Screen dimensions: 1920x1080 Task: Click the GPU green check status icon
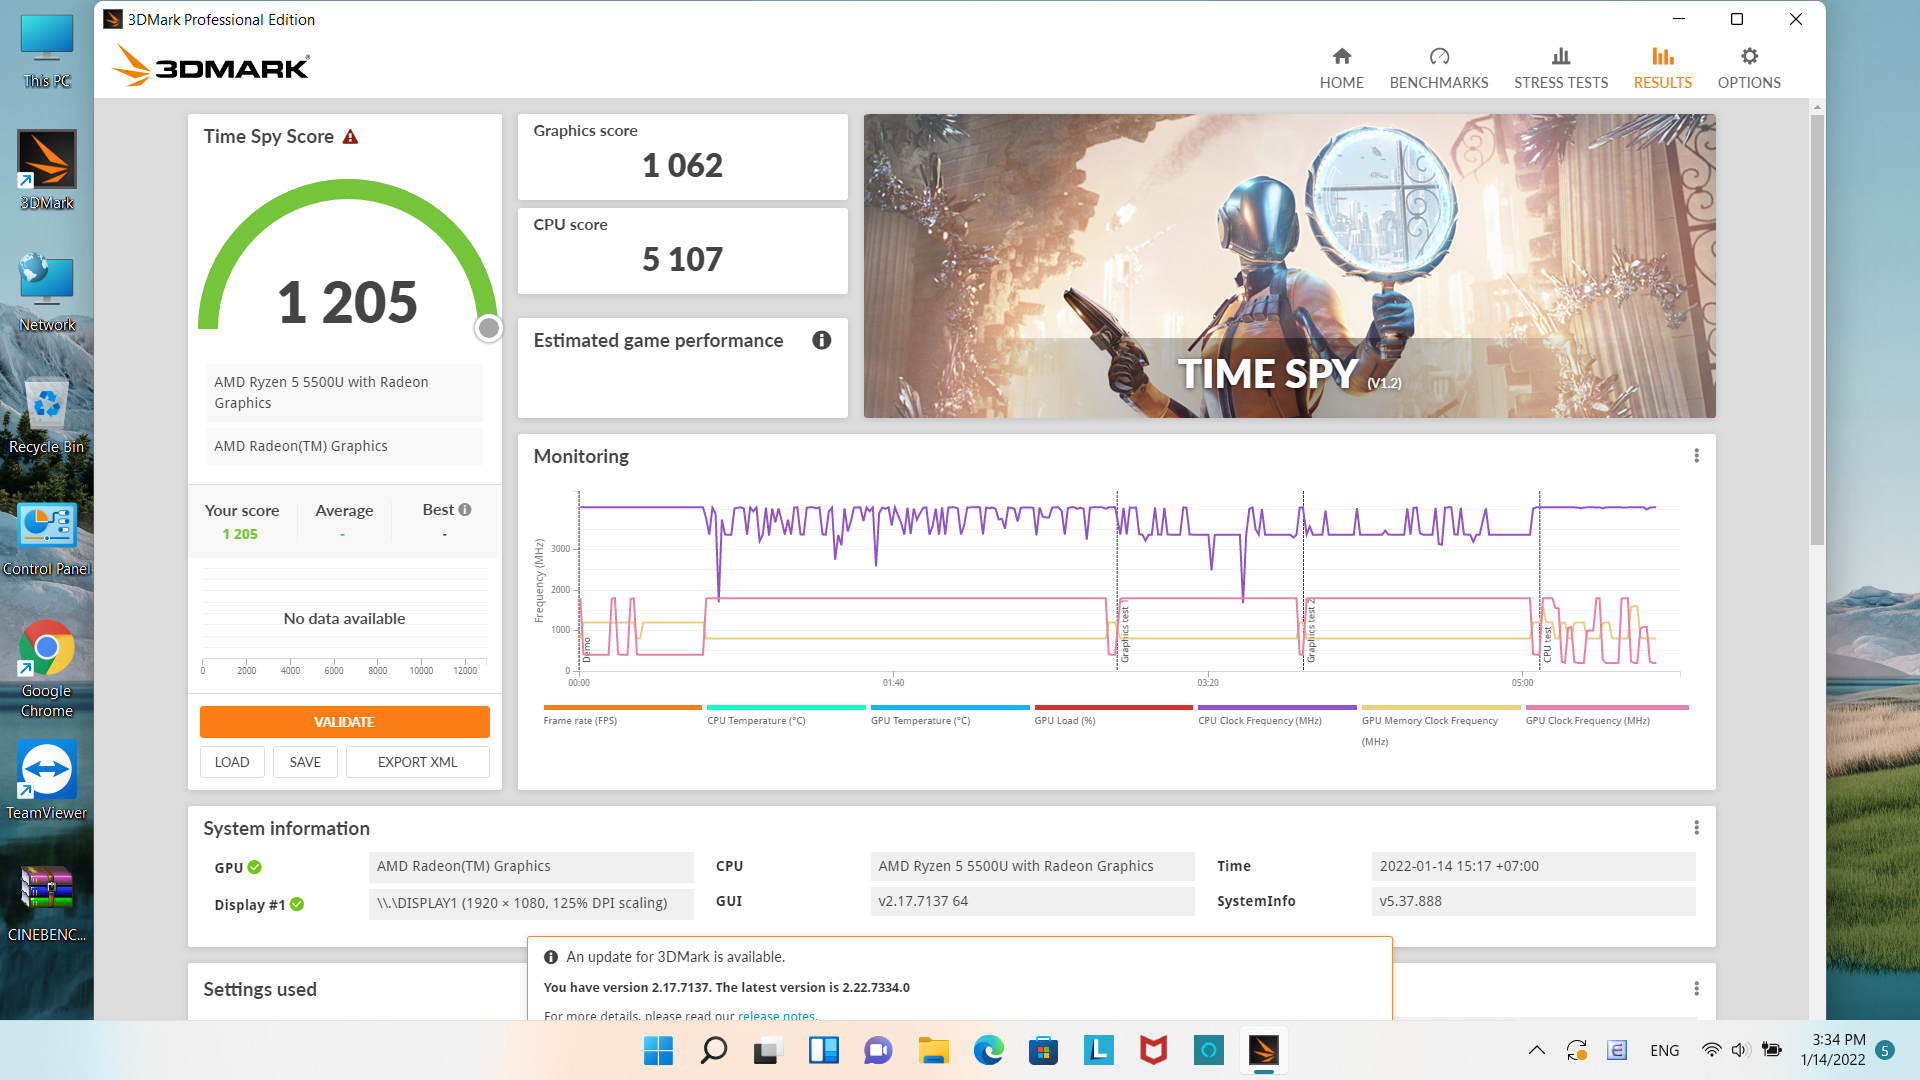click(x=255, y=867)
